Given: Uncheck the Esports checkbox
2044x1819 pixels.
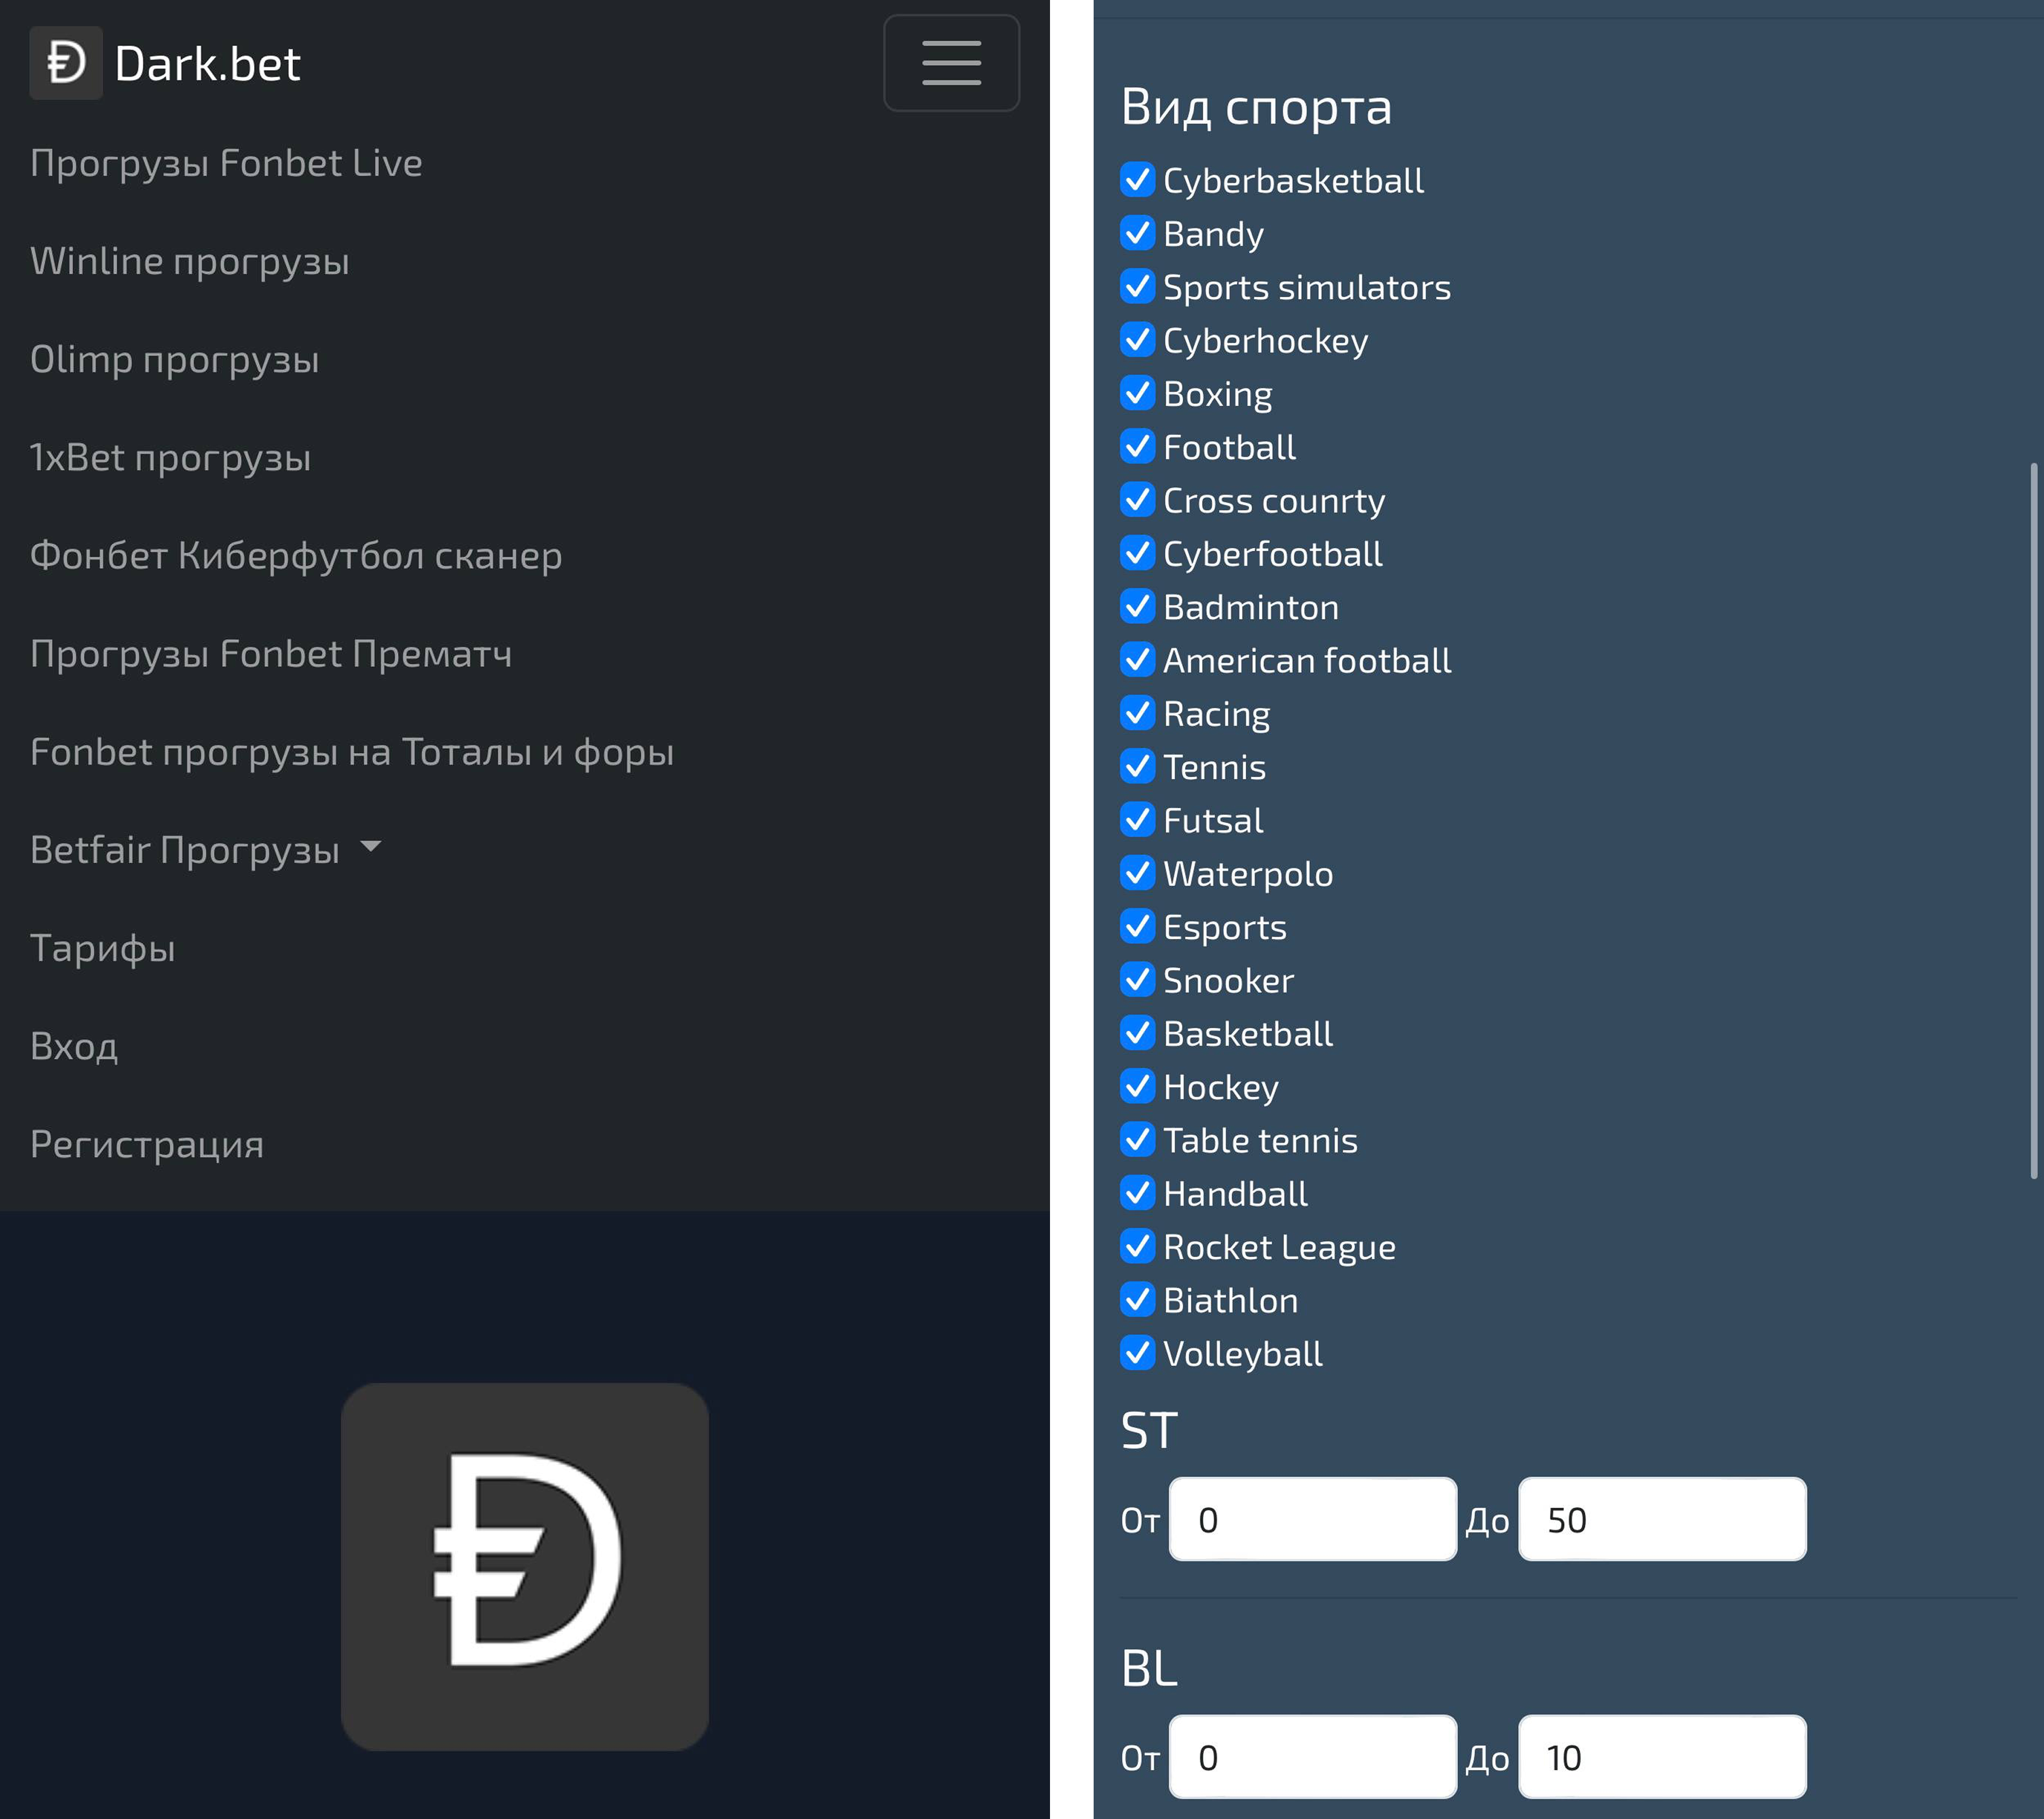Looking at the screenshot, I should click(1137, 926).
